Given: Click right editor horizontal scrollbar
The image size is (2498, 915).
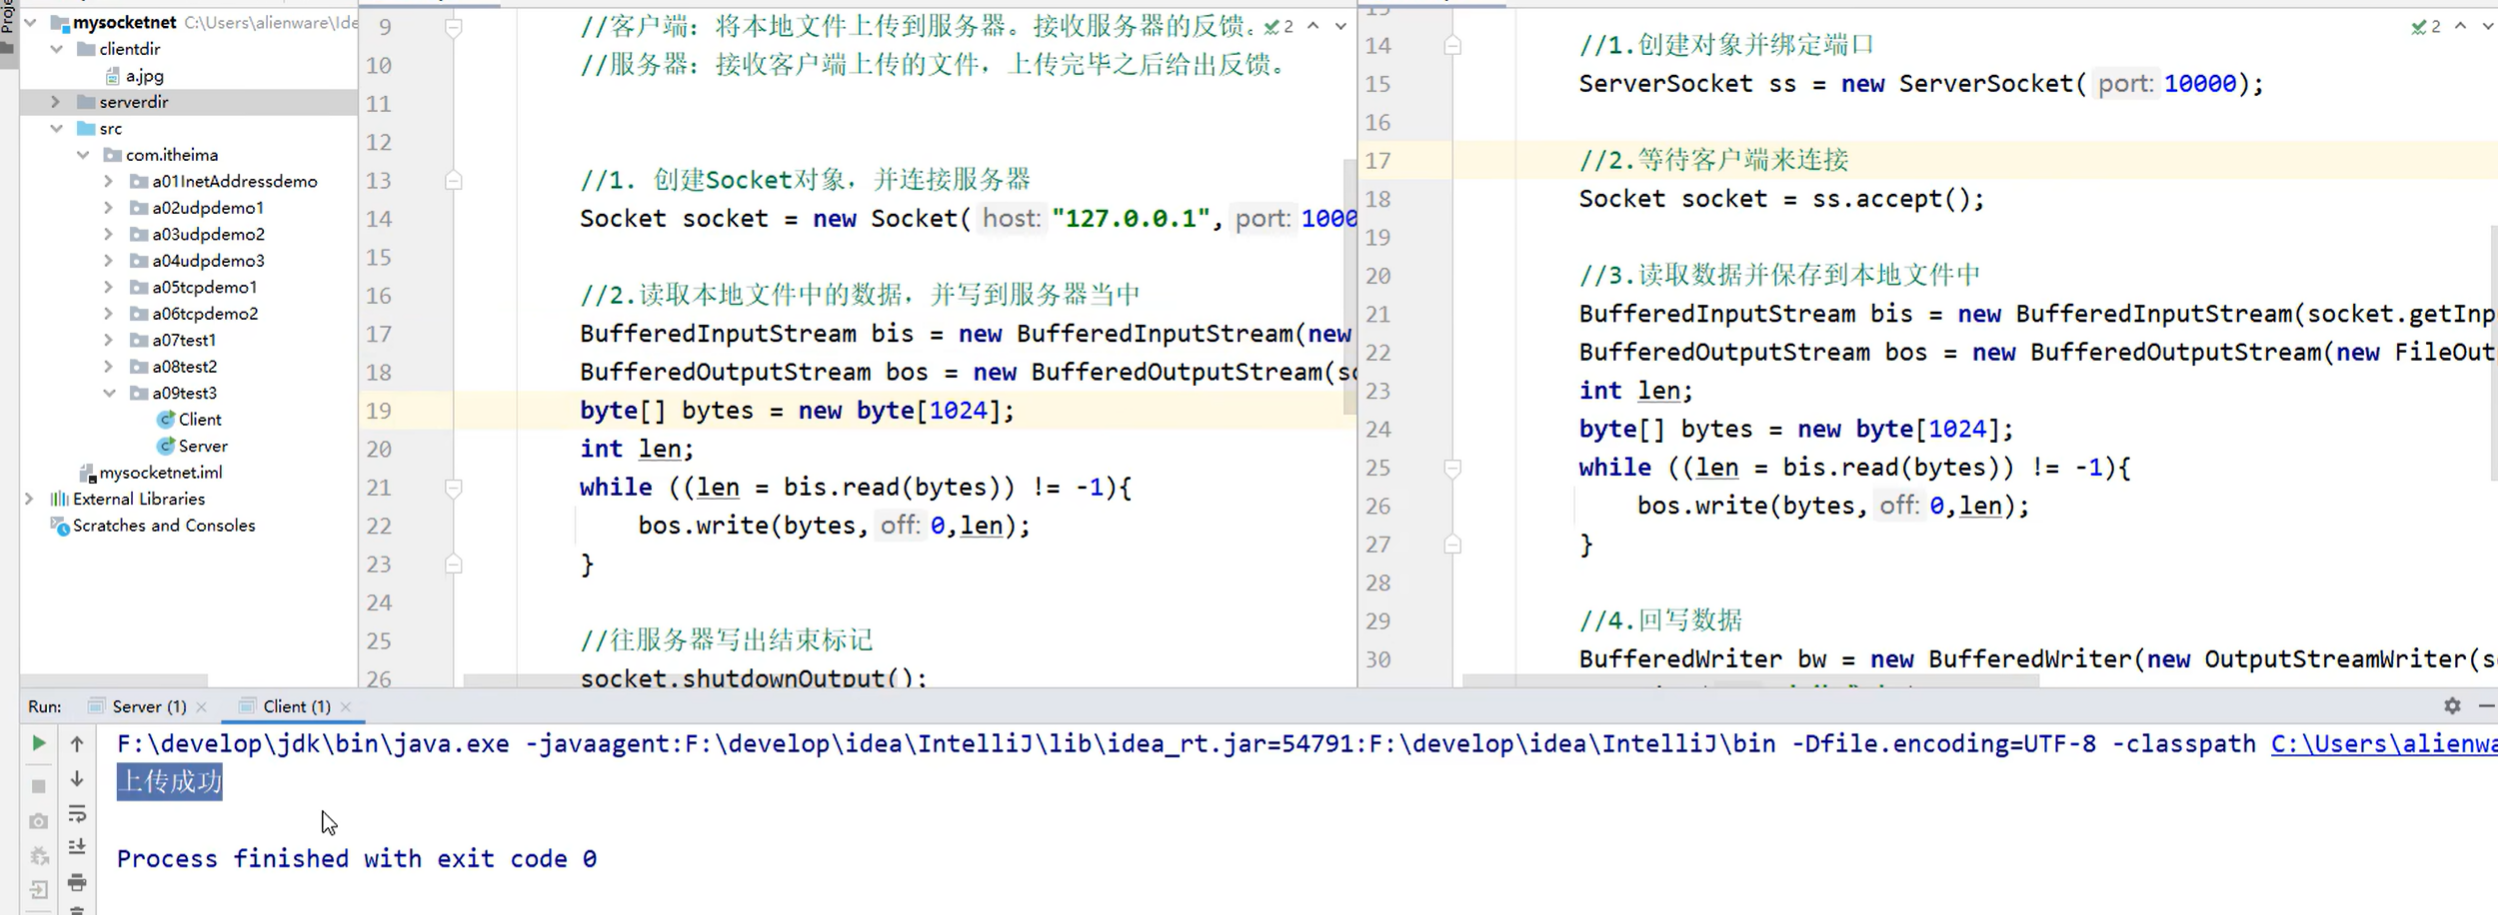Looking at the screenshot, I should pos(1750,681).
